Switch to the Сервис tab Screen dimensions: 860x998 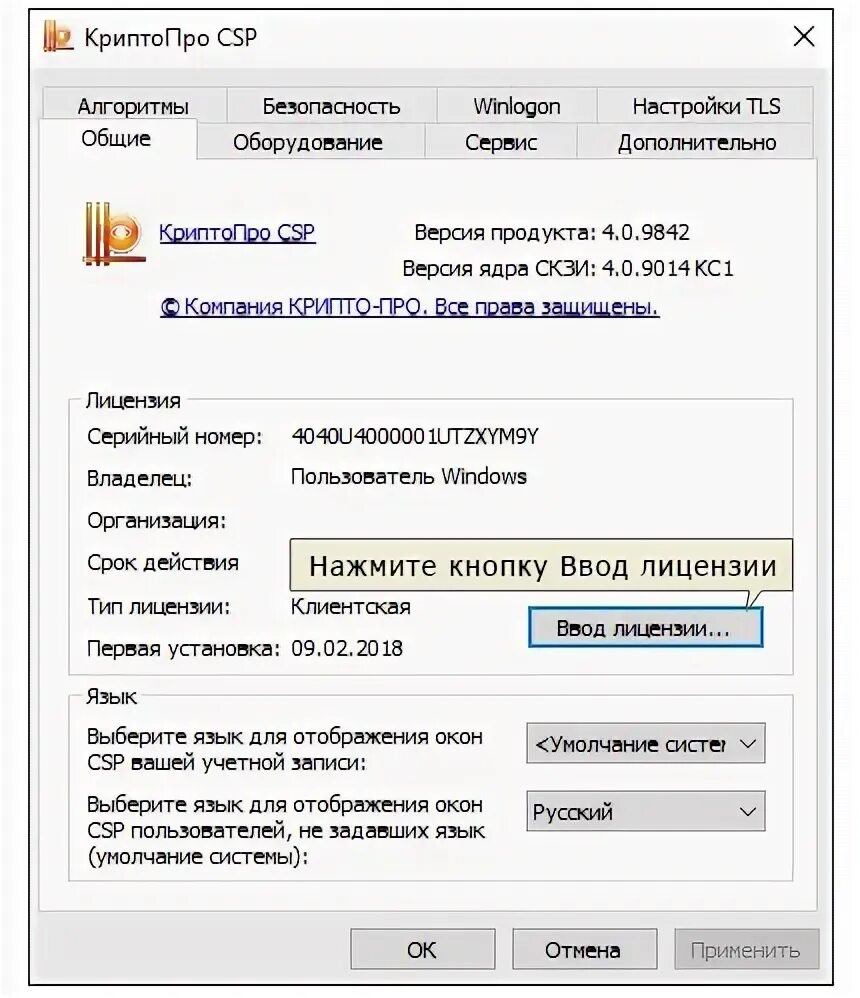click(x=501, y=142)
